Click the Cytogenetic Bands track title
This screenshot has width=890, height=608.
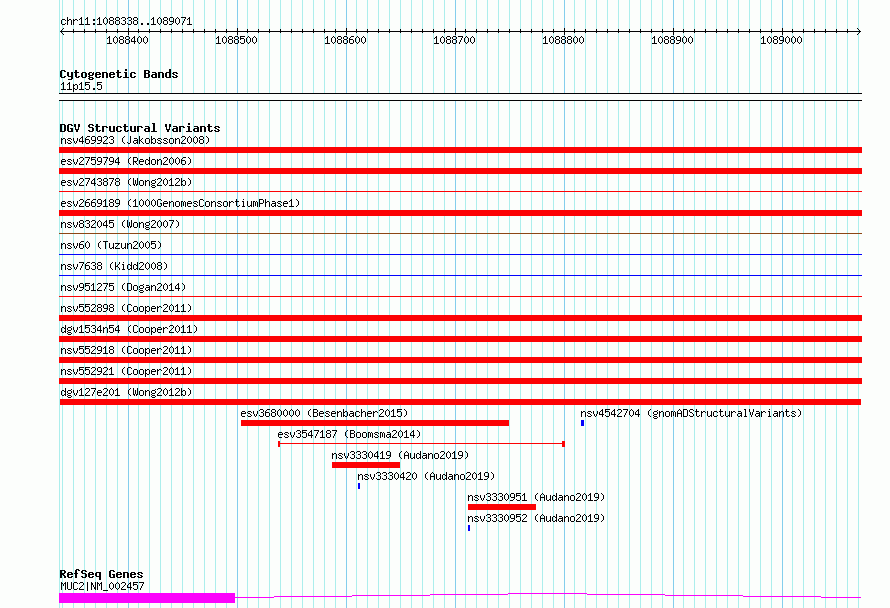point(119,74)
